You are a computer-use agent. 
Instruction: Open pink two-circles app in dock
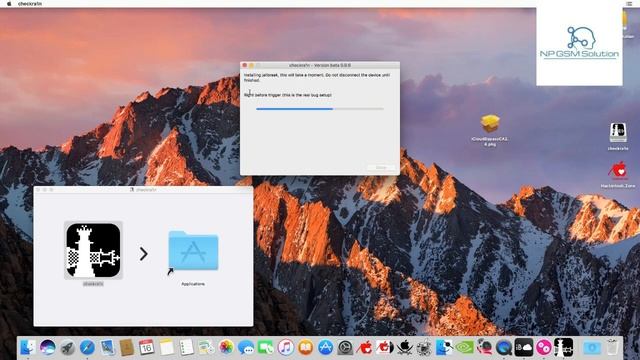543,348
